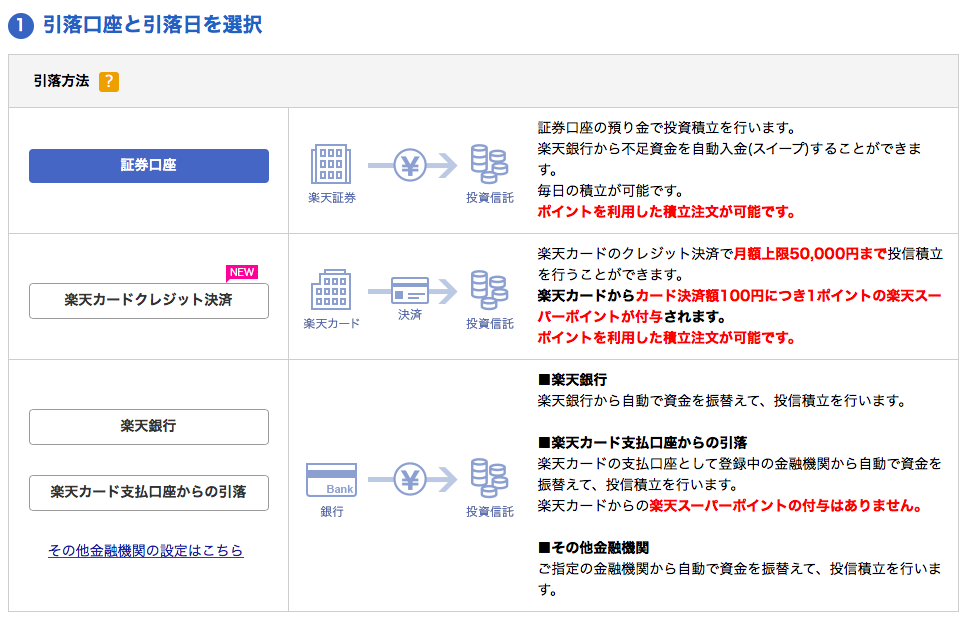Click the yen circle icon in 証券口座 row

pos(410,165)
